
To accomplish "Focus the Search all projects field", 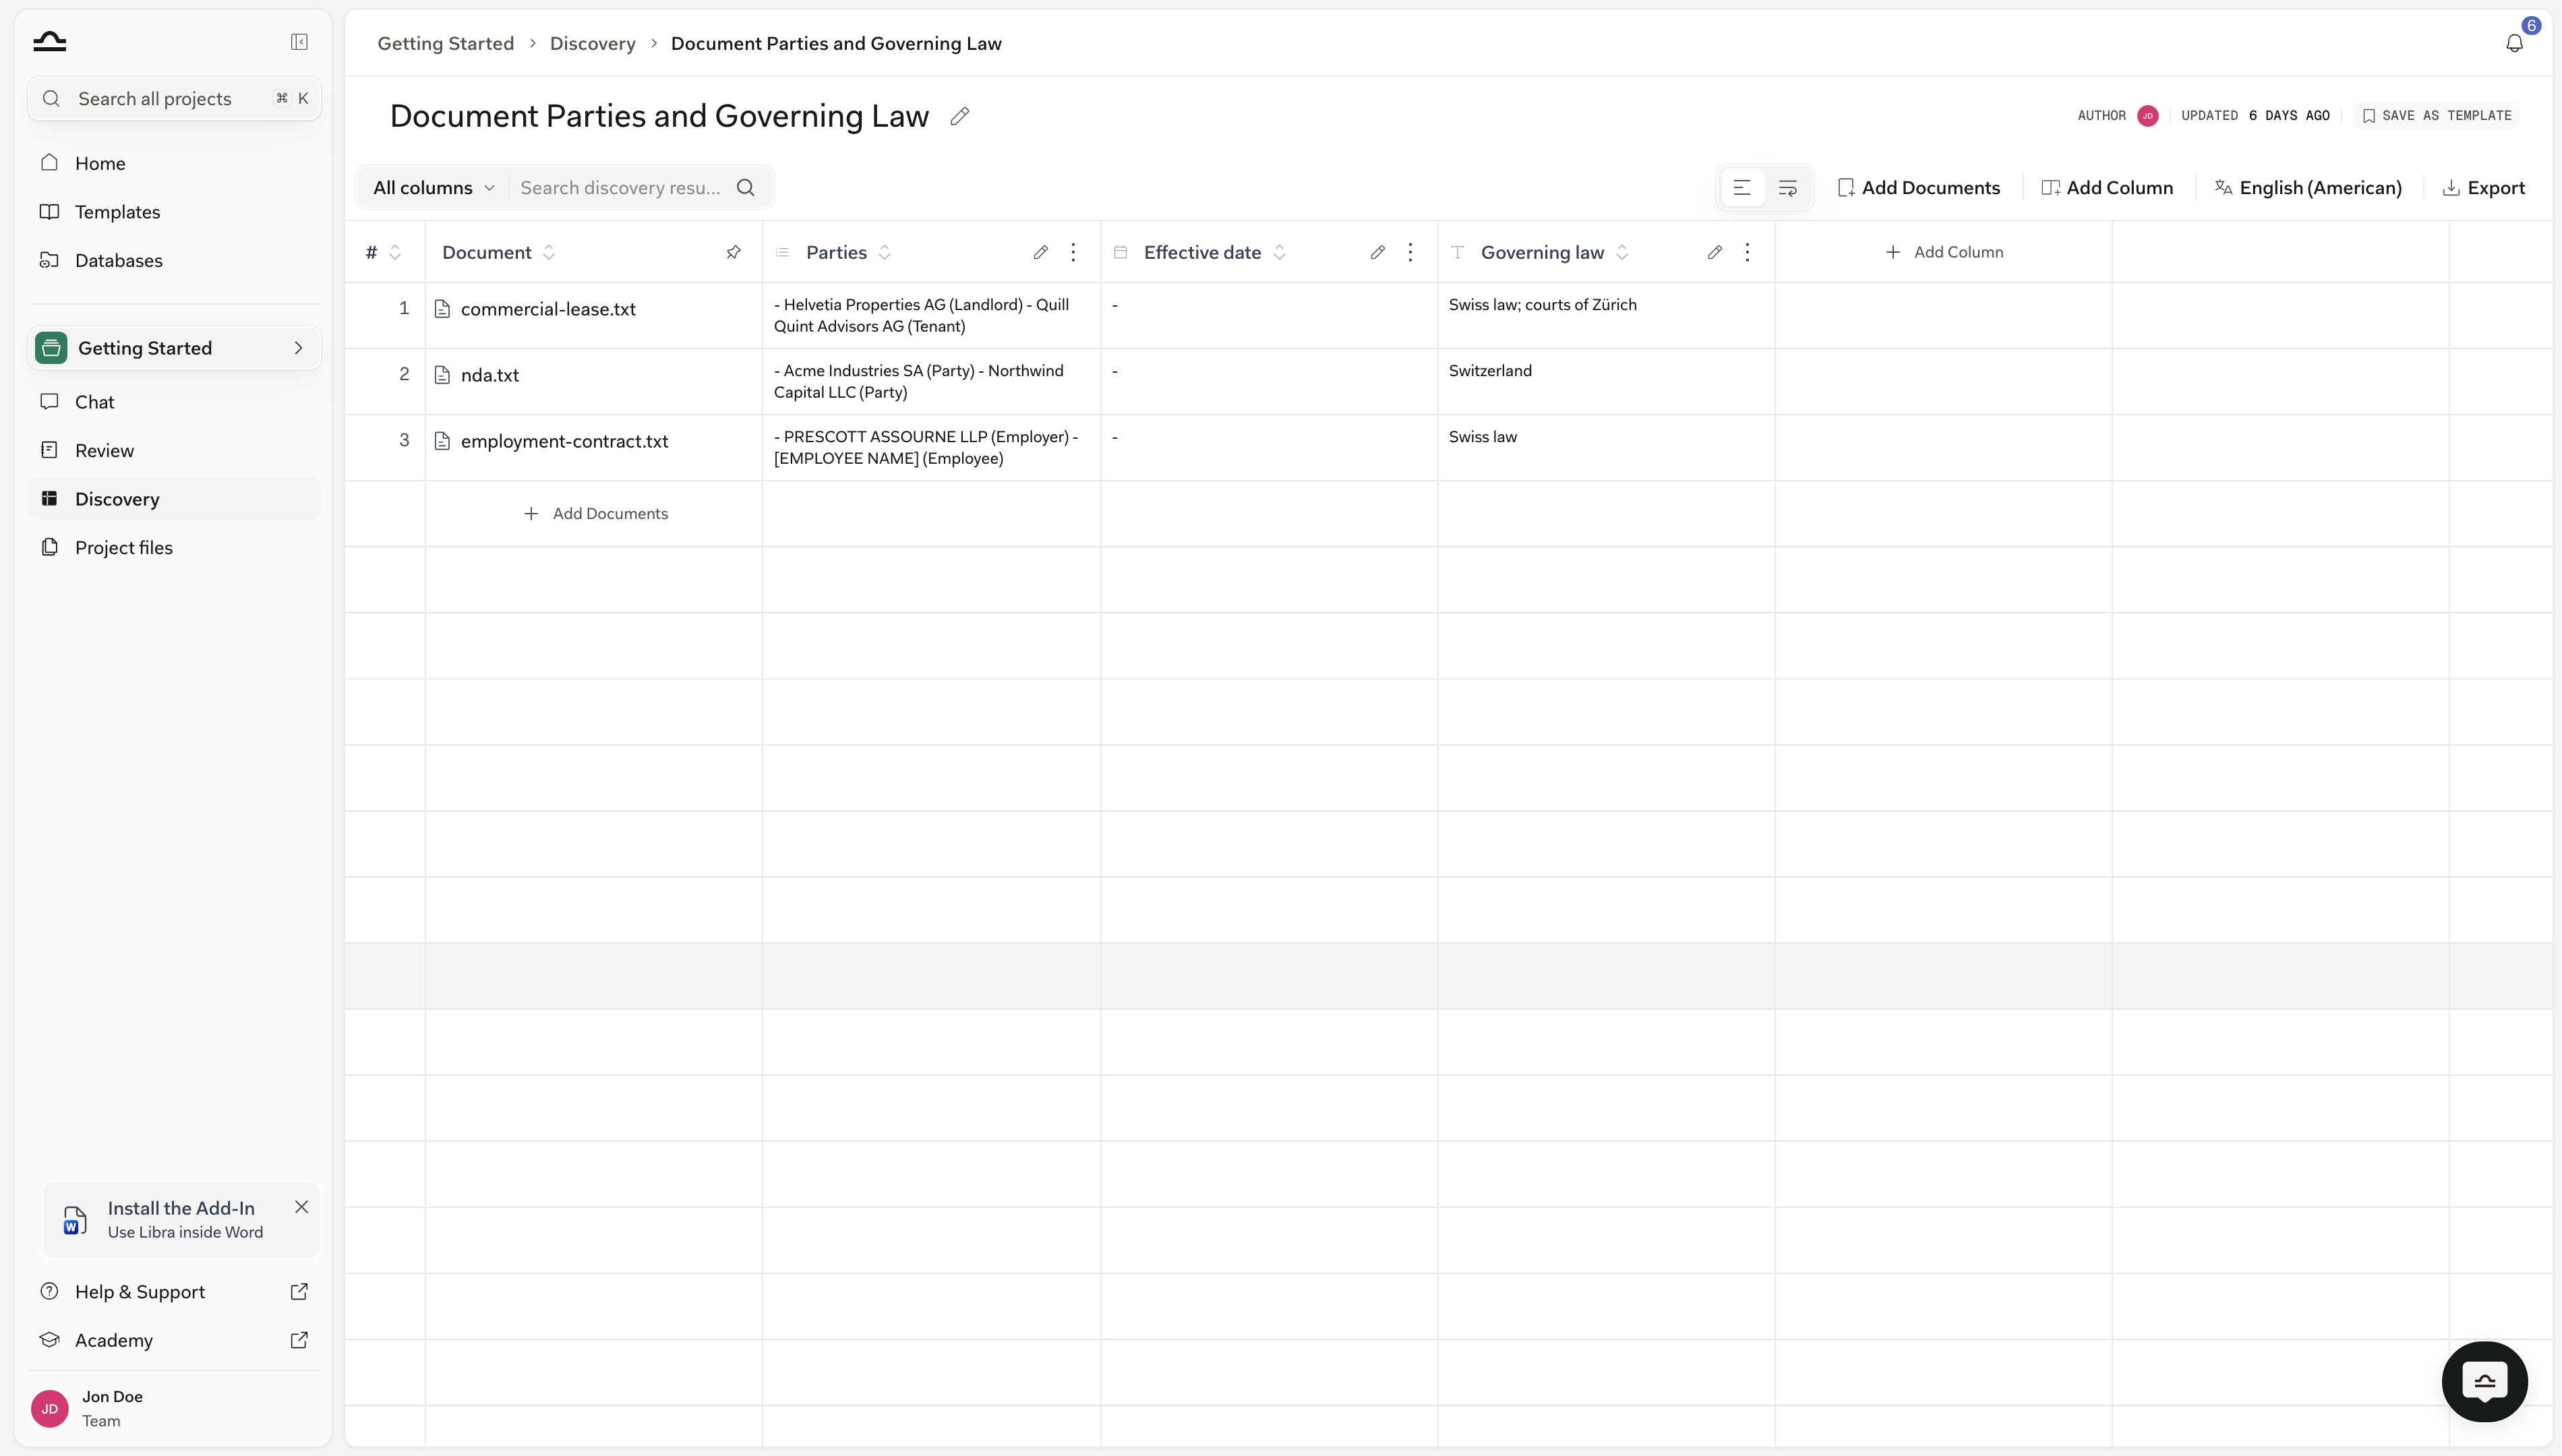I will [x=174, y=99].
